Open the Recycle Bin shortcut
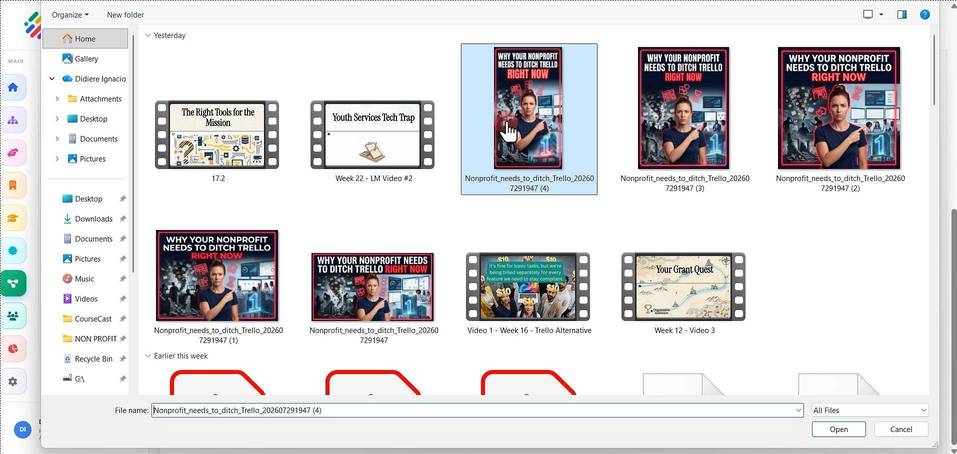The image size is (957, 454). coord(93,359)
